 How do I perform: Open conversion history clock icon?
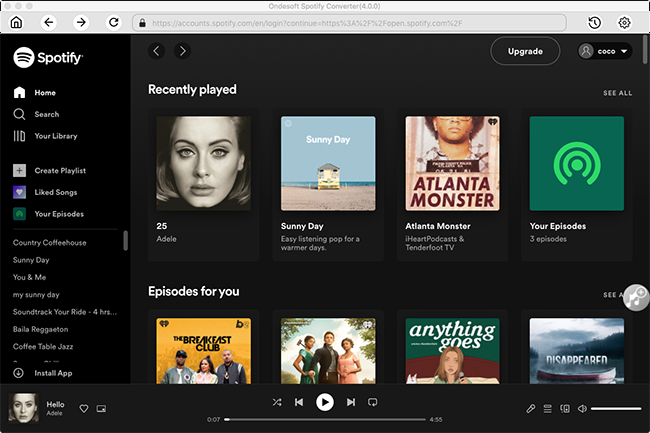[x=594, y=22]
